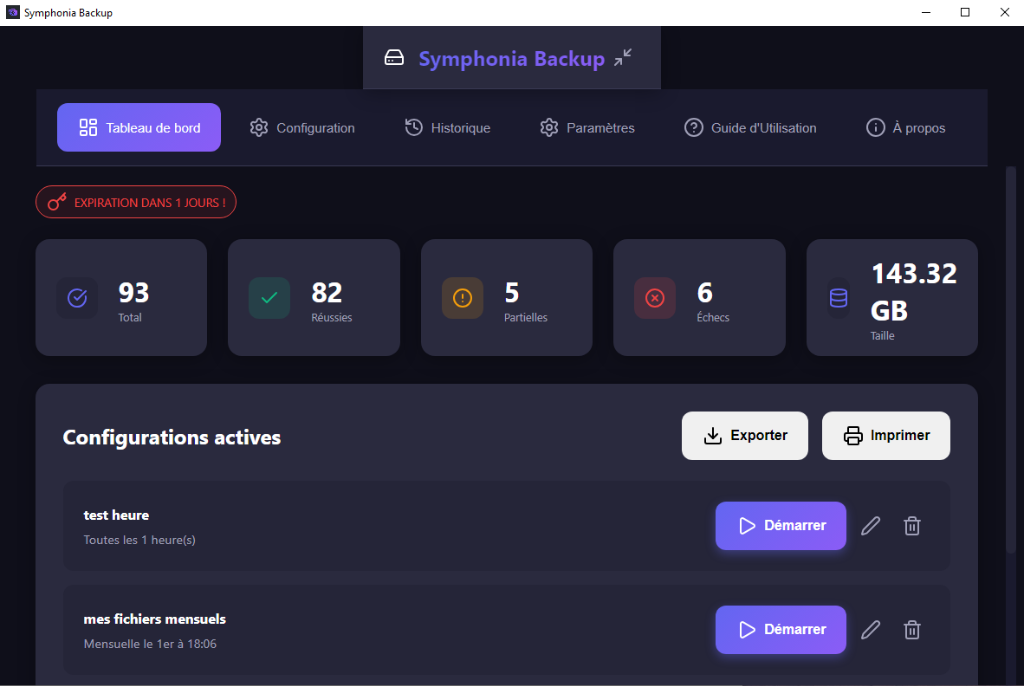Click the 'EXPIRATION DANS 1 JOURS' warning badge
This screenshot has height=686, width=1024.
pyautogui.click(x=136, y=201)
